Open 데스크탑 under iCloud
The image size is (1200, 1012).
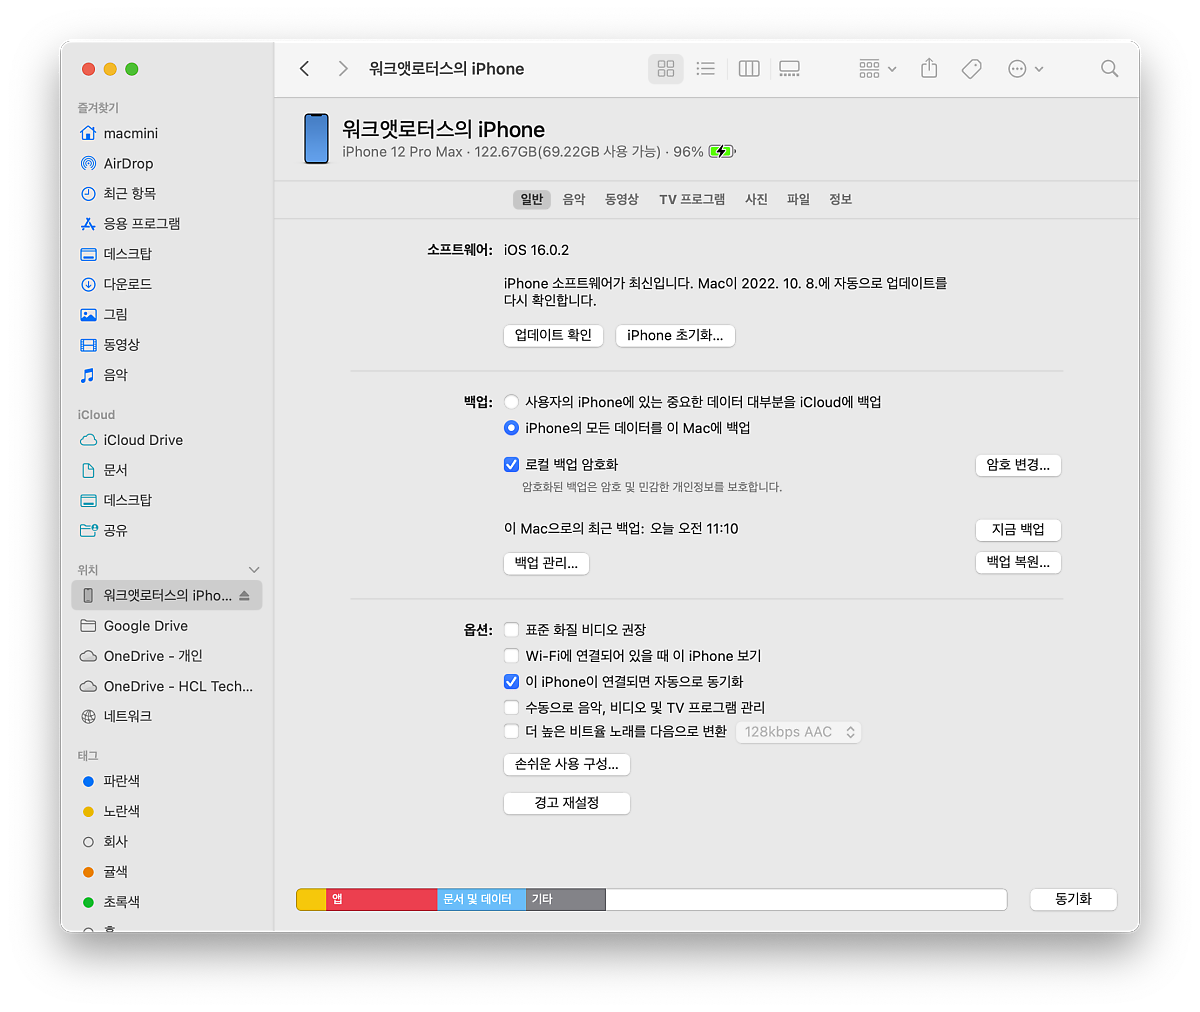click(127, 500)
